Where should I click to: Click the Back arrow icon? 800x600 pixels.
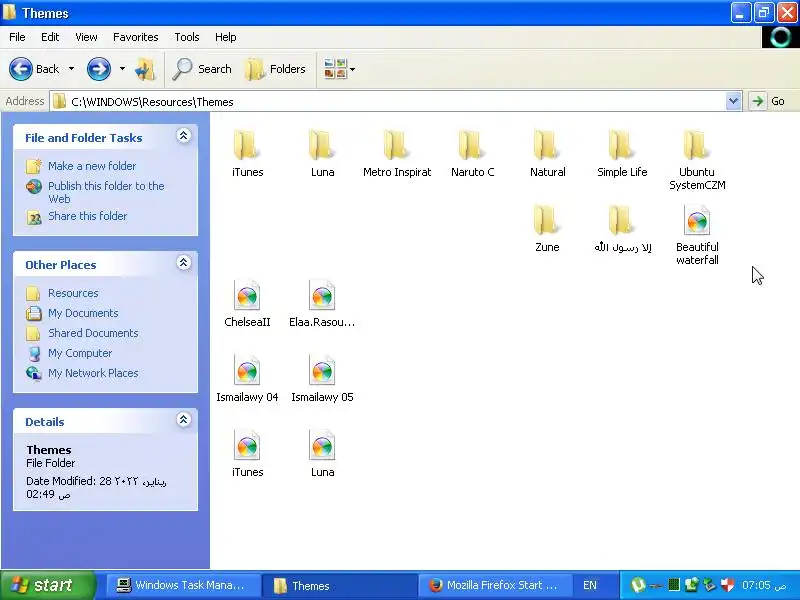[x=21, y=69]
